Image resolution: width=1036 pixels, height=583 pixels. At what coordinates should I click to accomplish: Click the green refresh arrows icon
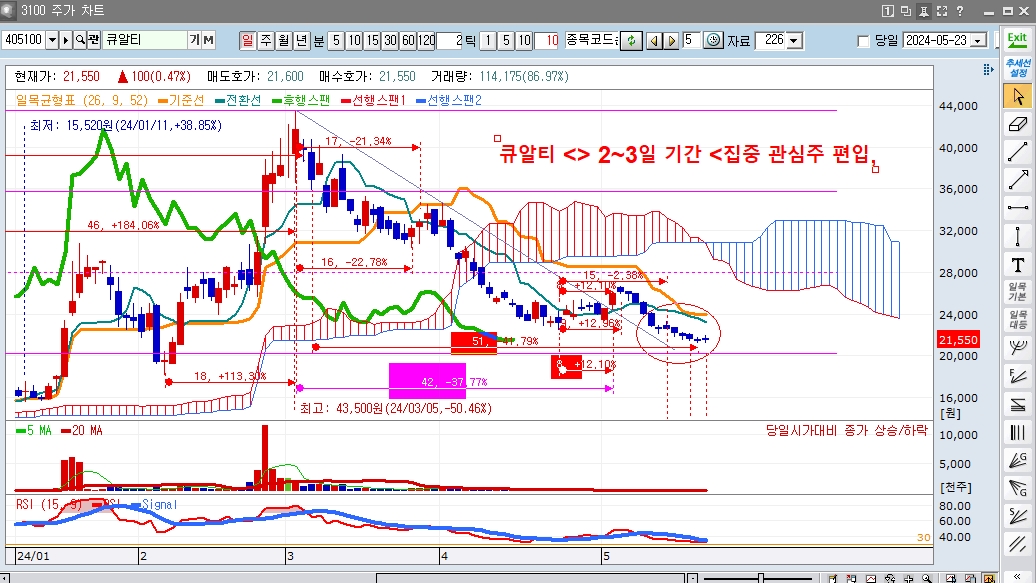631,41
